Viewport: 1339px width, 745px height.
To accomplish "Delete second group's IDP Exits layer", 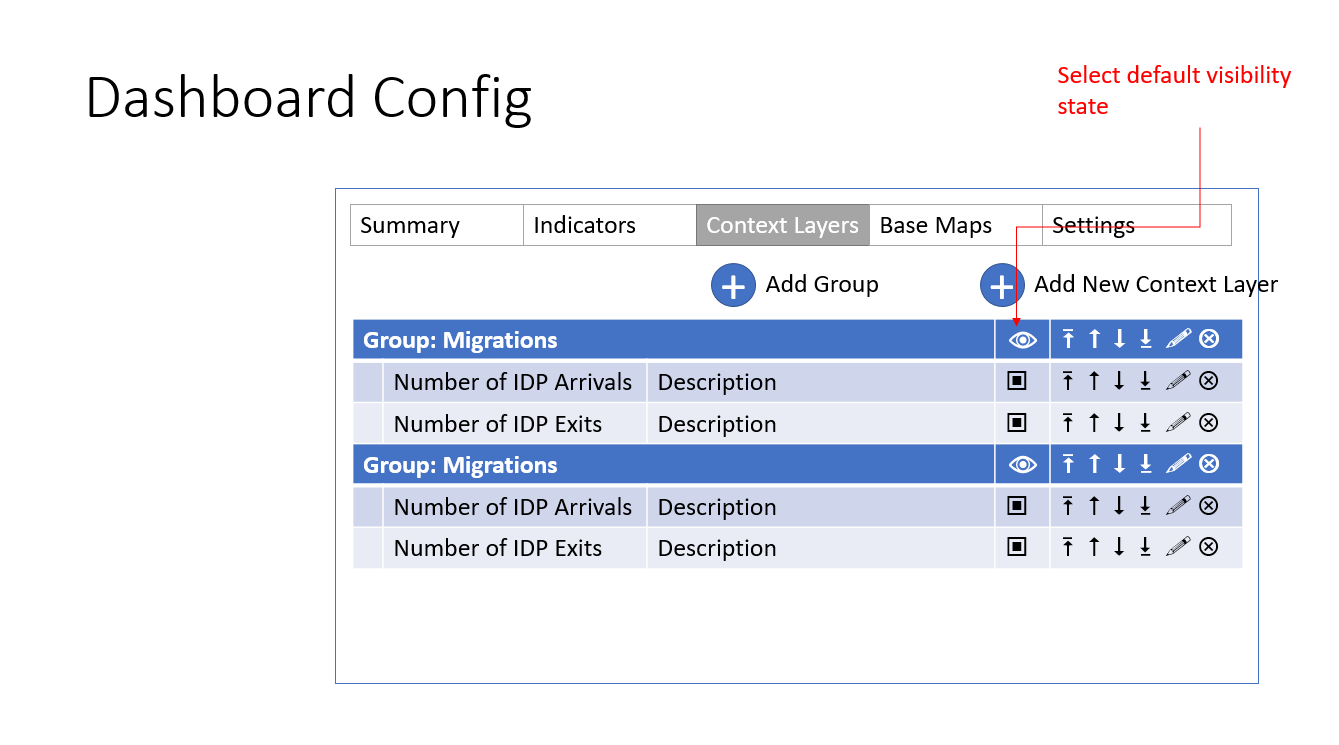I will 1209,547.
